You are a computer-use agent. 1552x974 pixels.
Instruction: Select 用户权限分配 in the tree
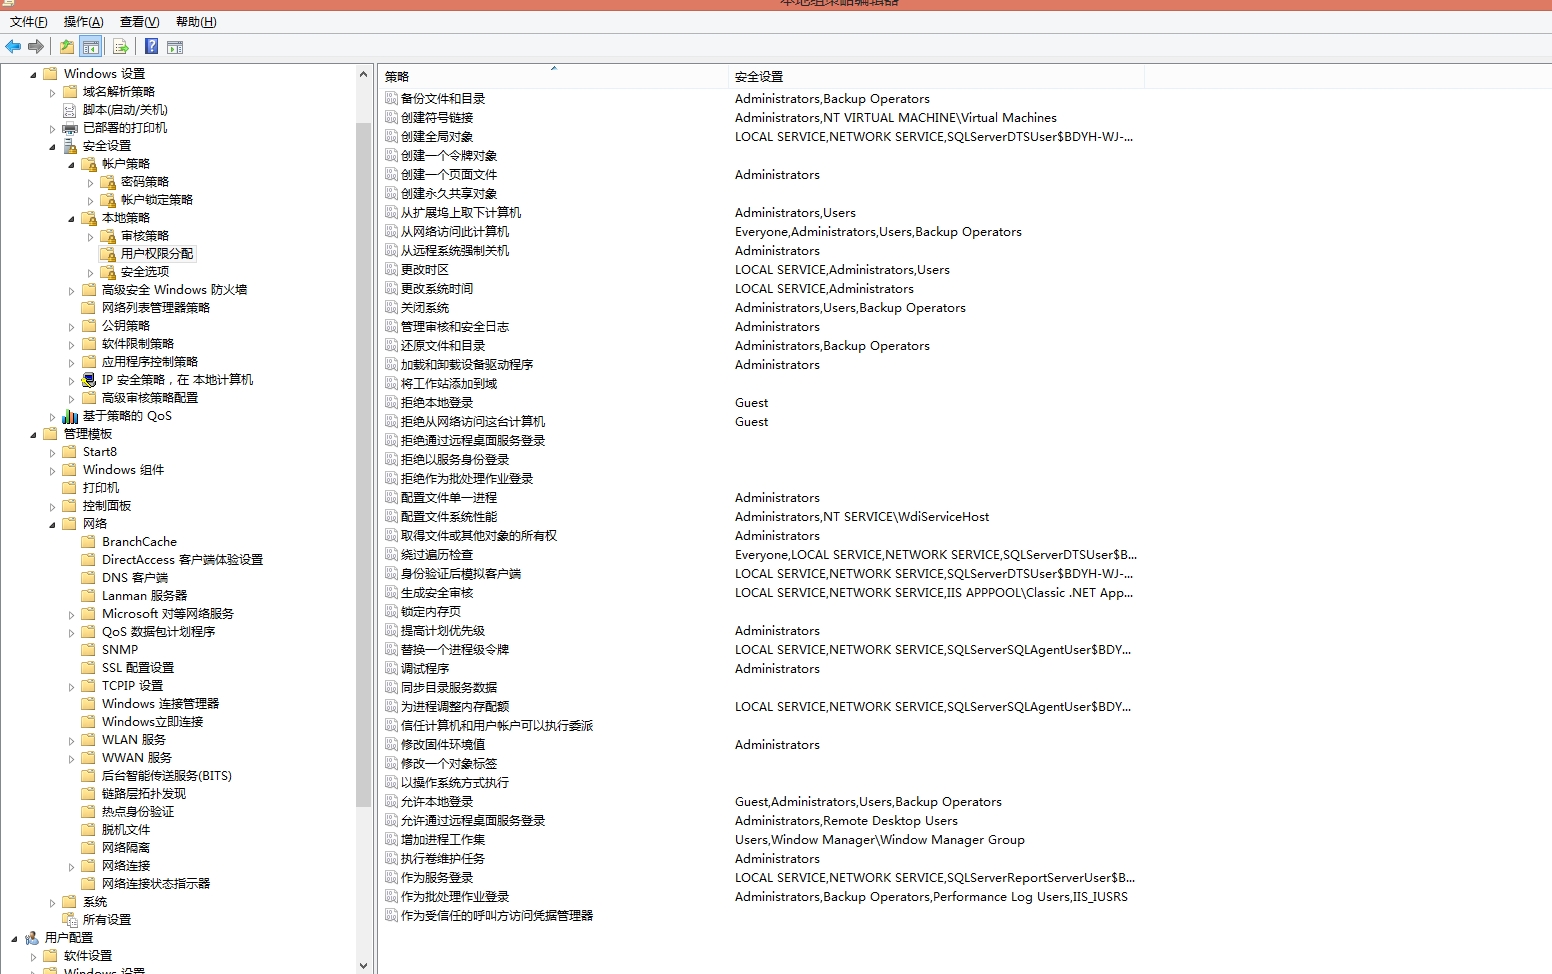tap(157, 254)
